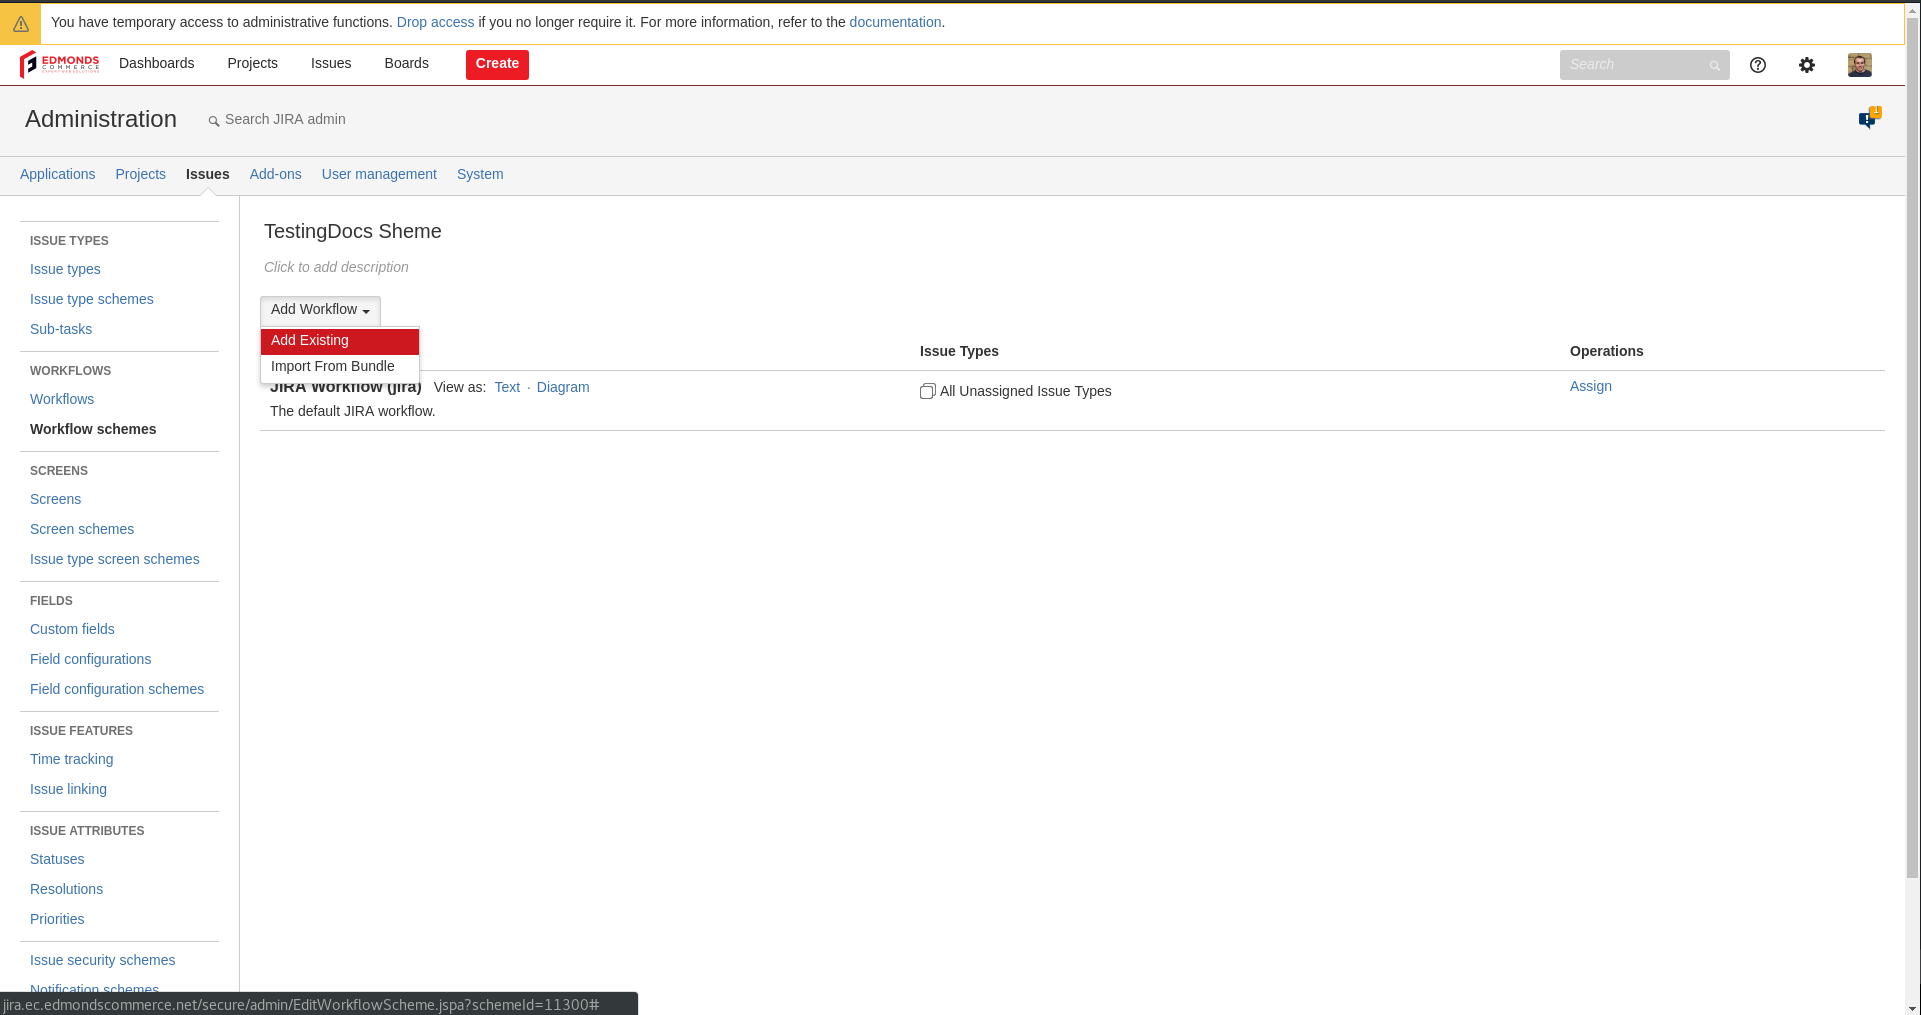Screen dimensions: 1921x1015
Task: Click the Drop access link
Action: tap(435, 22)
